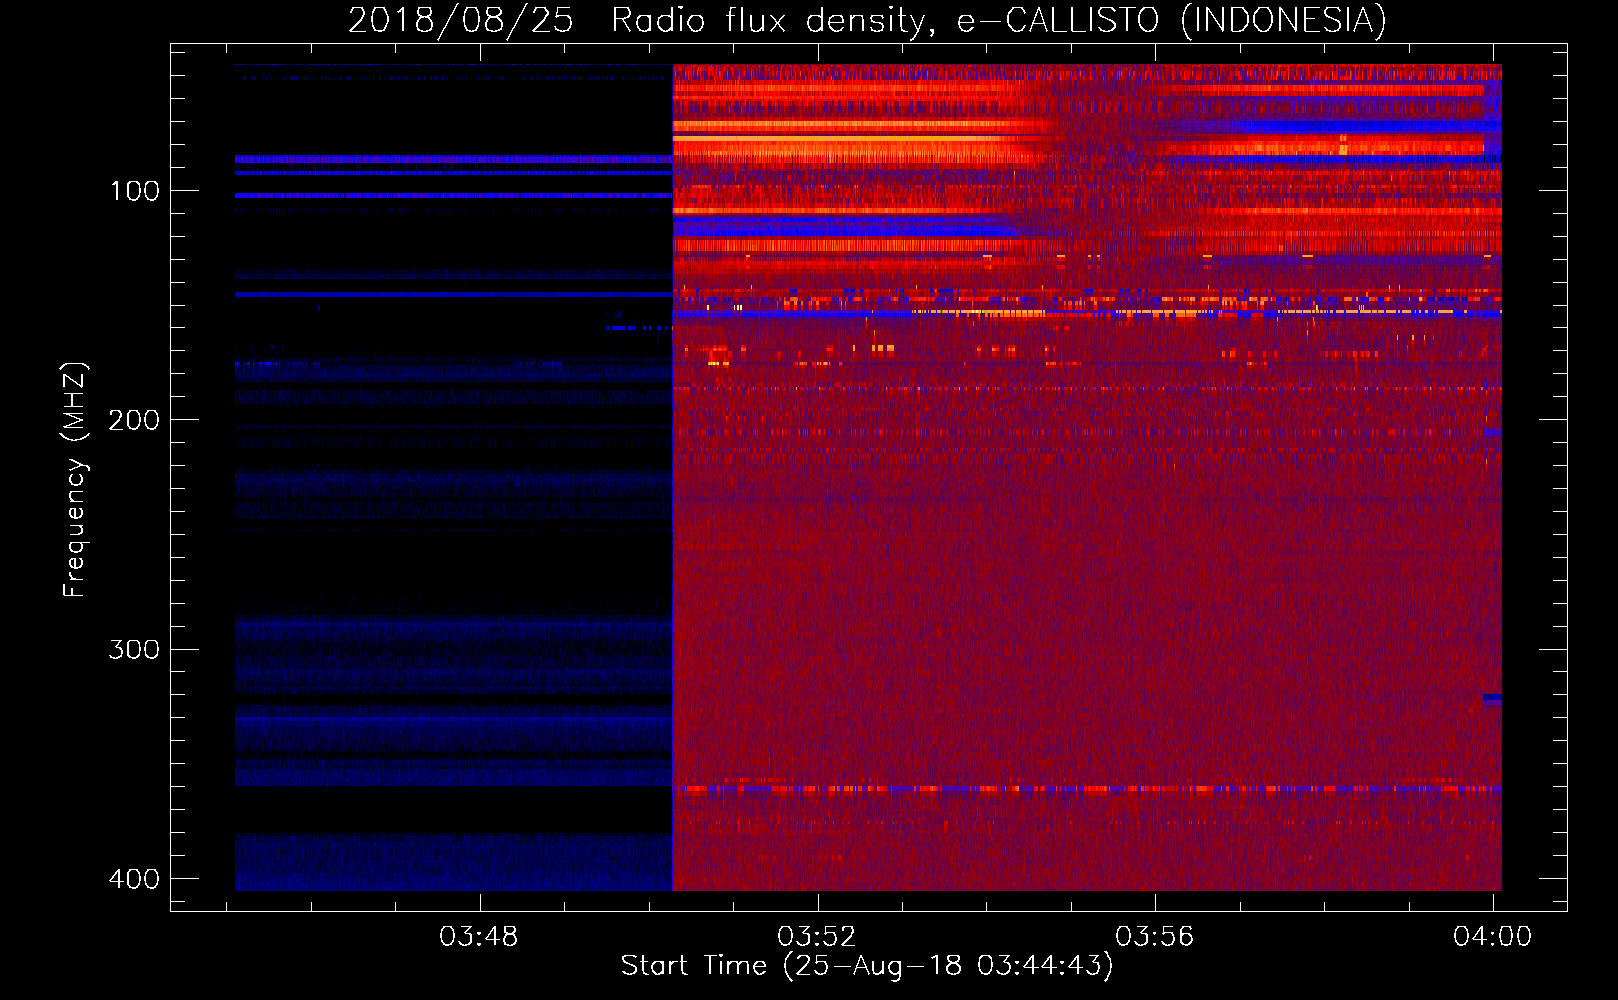1618x1000 pixels.
Task: Click the 300 frequency tick label
Action: 135,650
